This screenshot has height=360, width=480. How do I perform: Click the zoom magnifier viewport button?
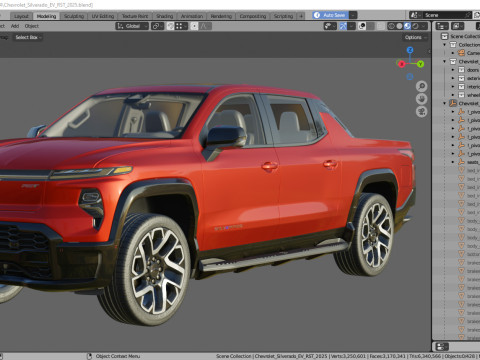pyautogui.click(x=422, y=86)
